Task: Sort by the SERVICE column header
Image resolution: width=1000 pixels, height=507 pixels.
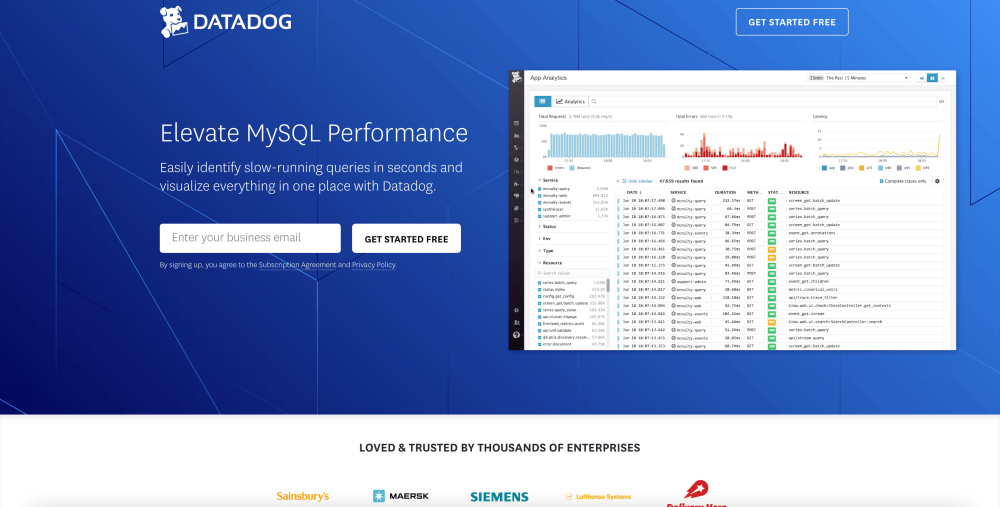Action: coord(678,192)
